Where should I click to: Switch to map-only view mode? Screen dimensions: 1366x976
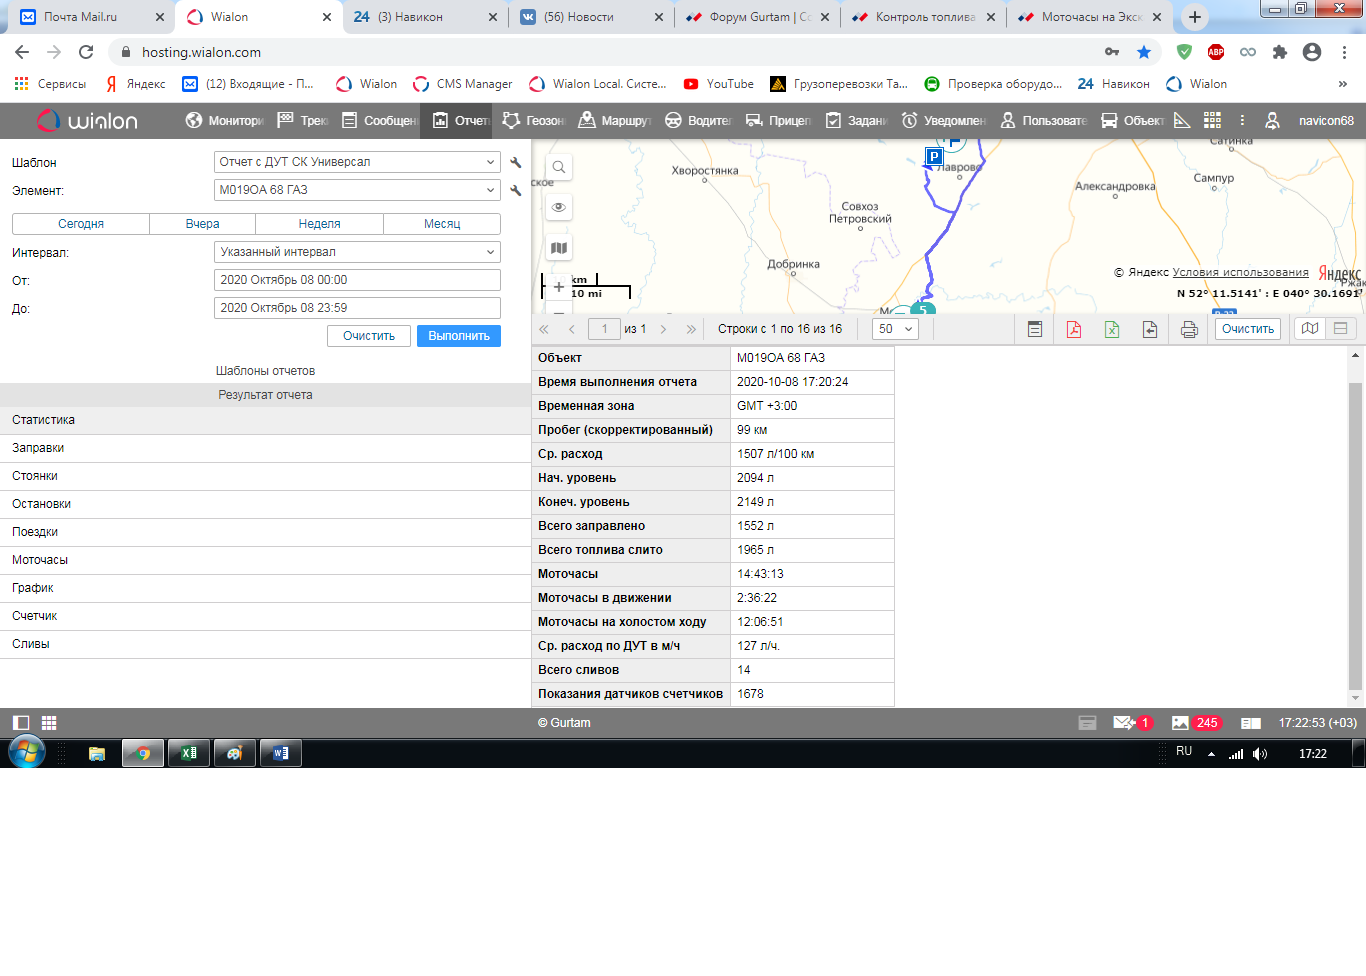(x=1310, y=329)
